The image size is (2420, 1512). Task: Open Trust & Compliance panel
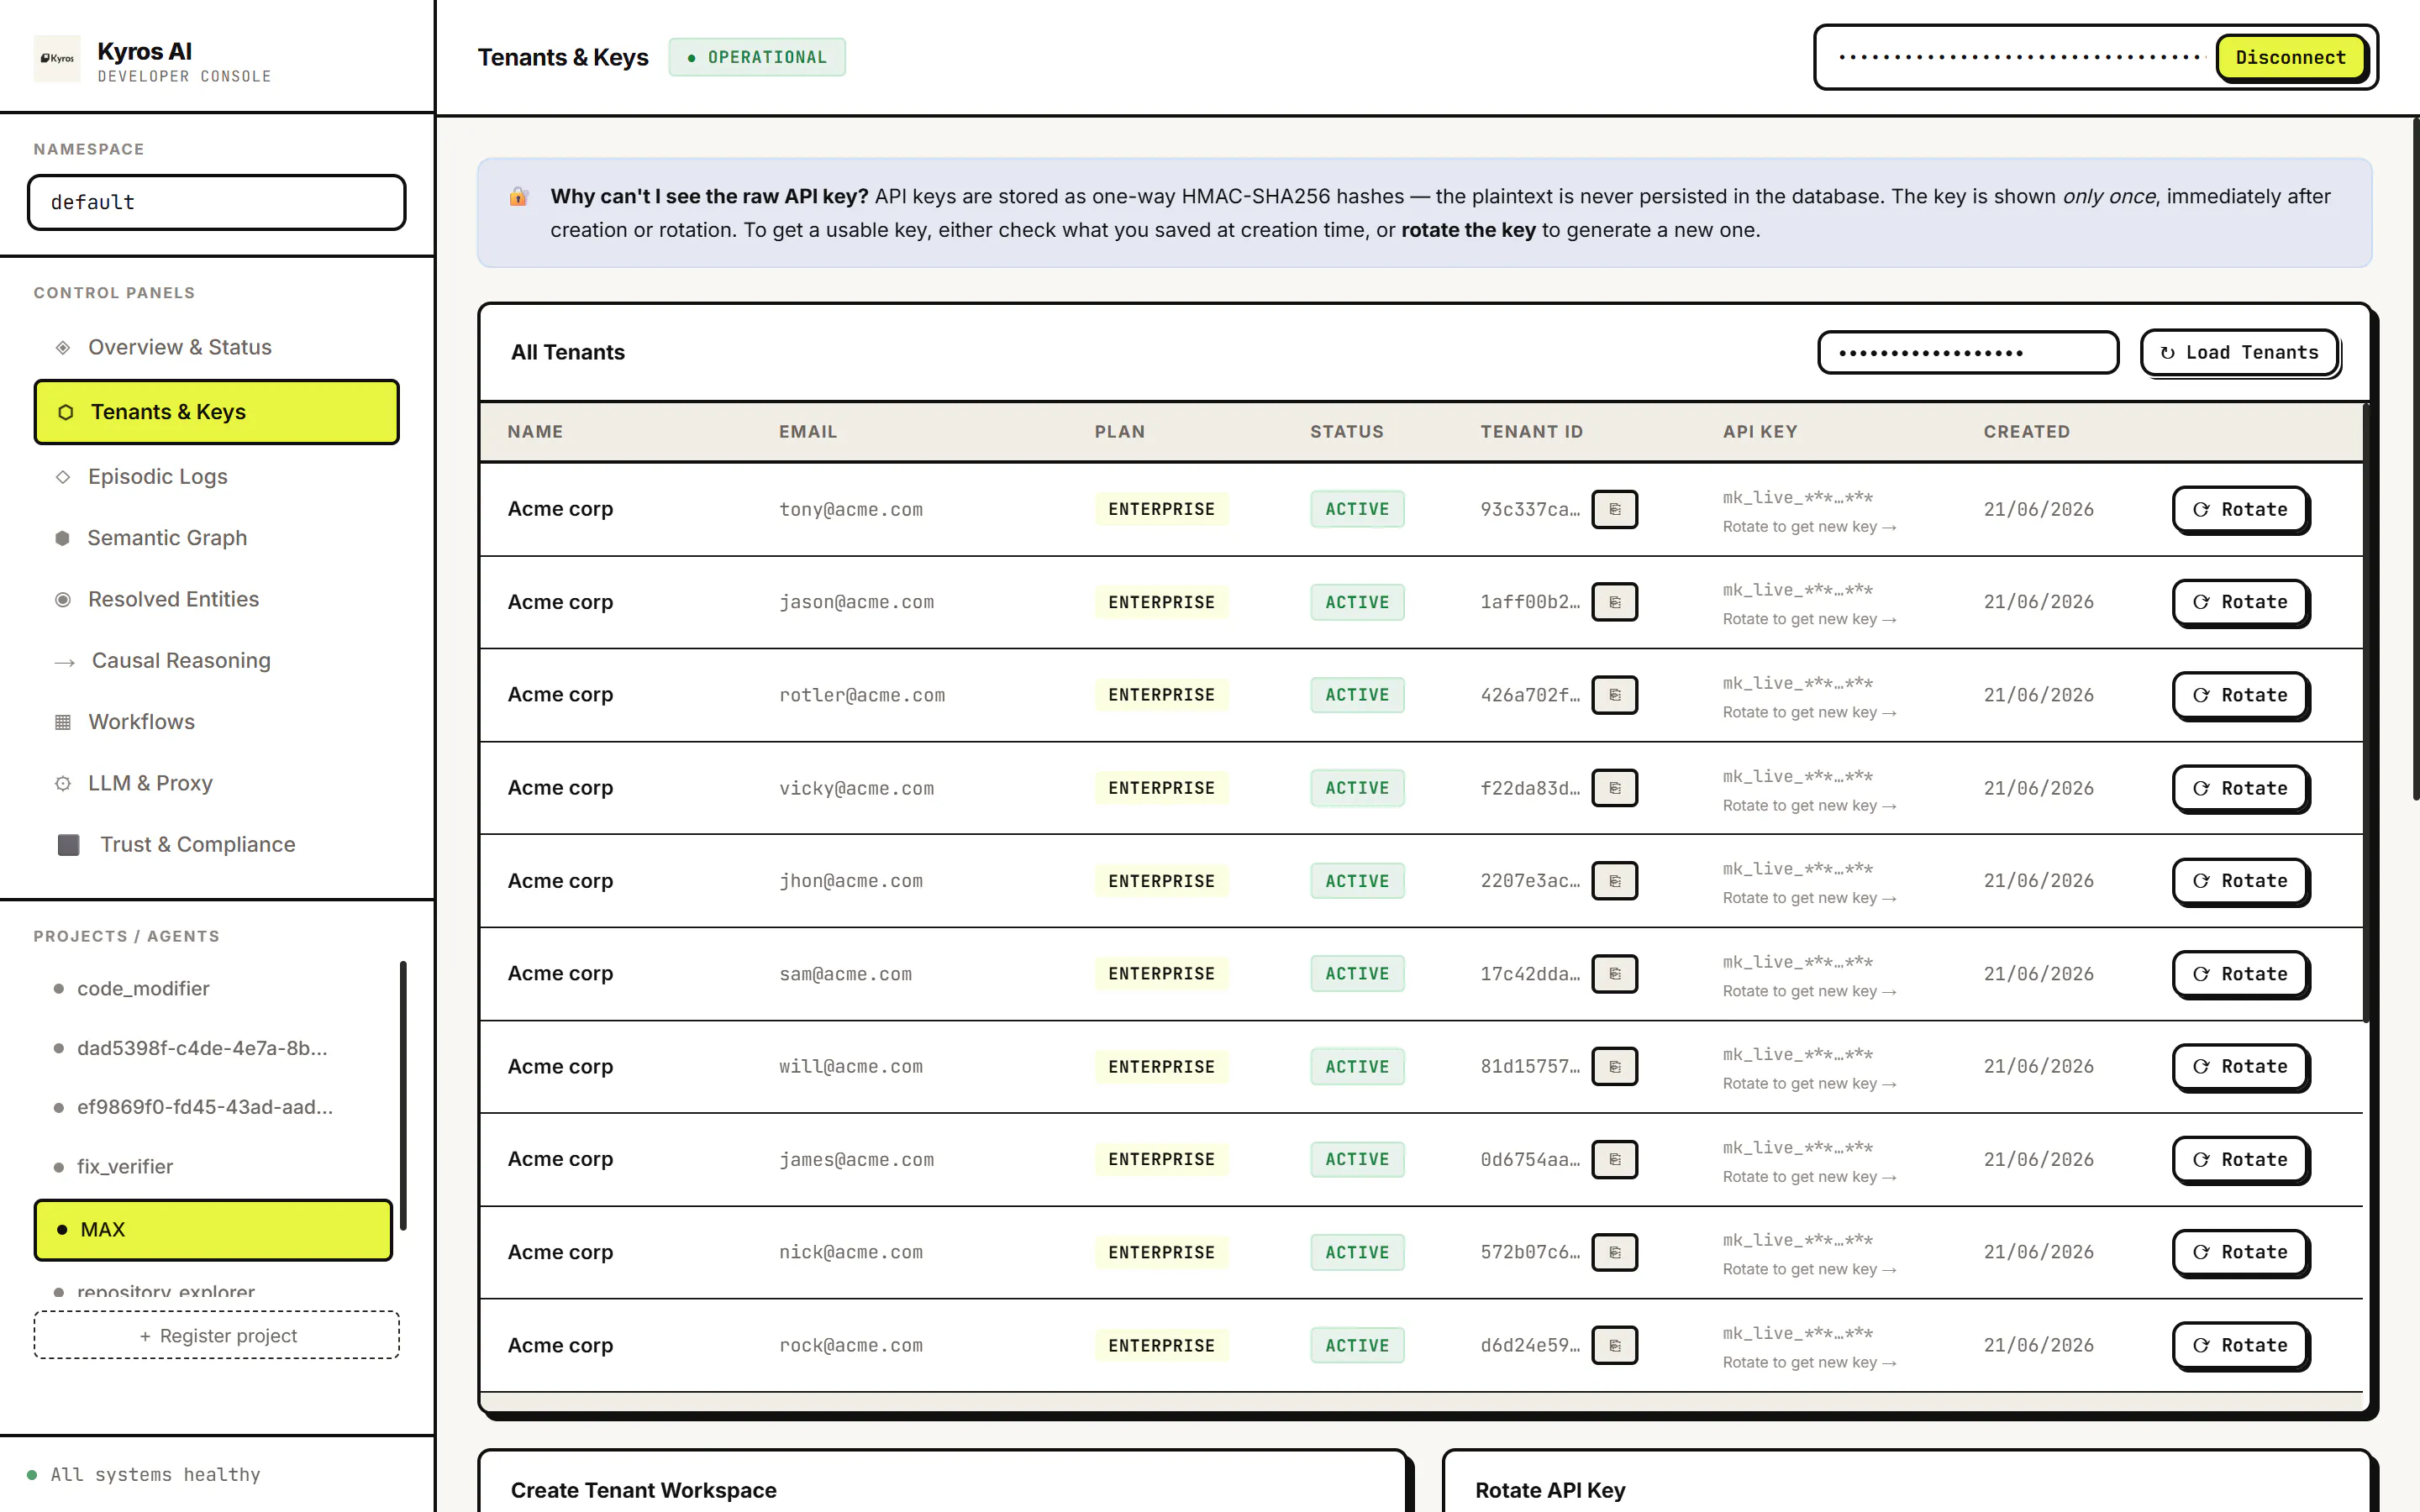[217, 845]
